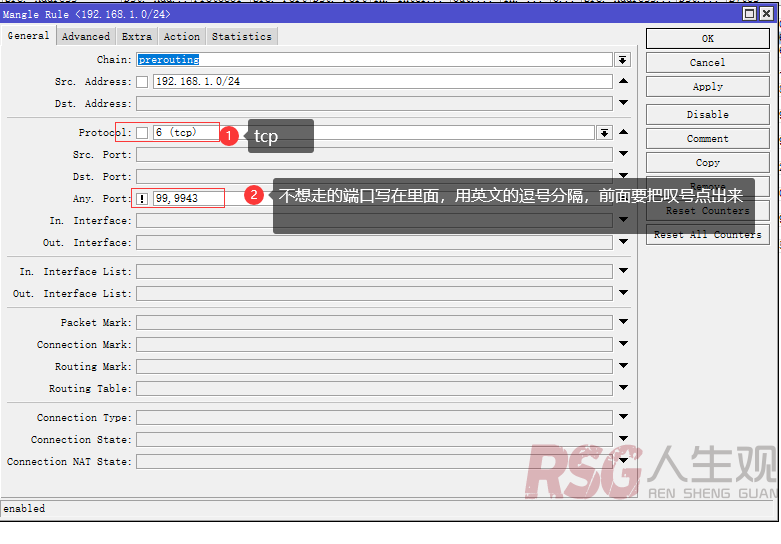Open the Extra tab
The height and width of the screenshot is (544, 781).
136,36
